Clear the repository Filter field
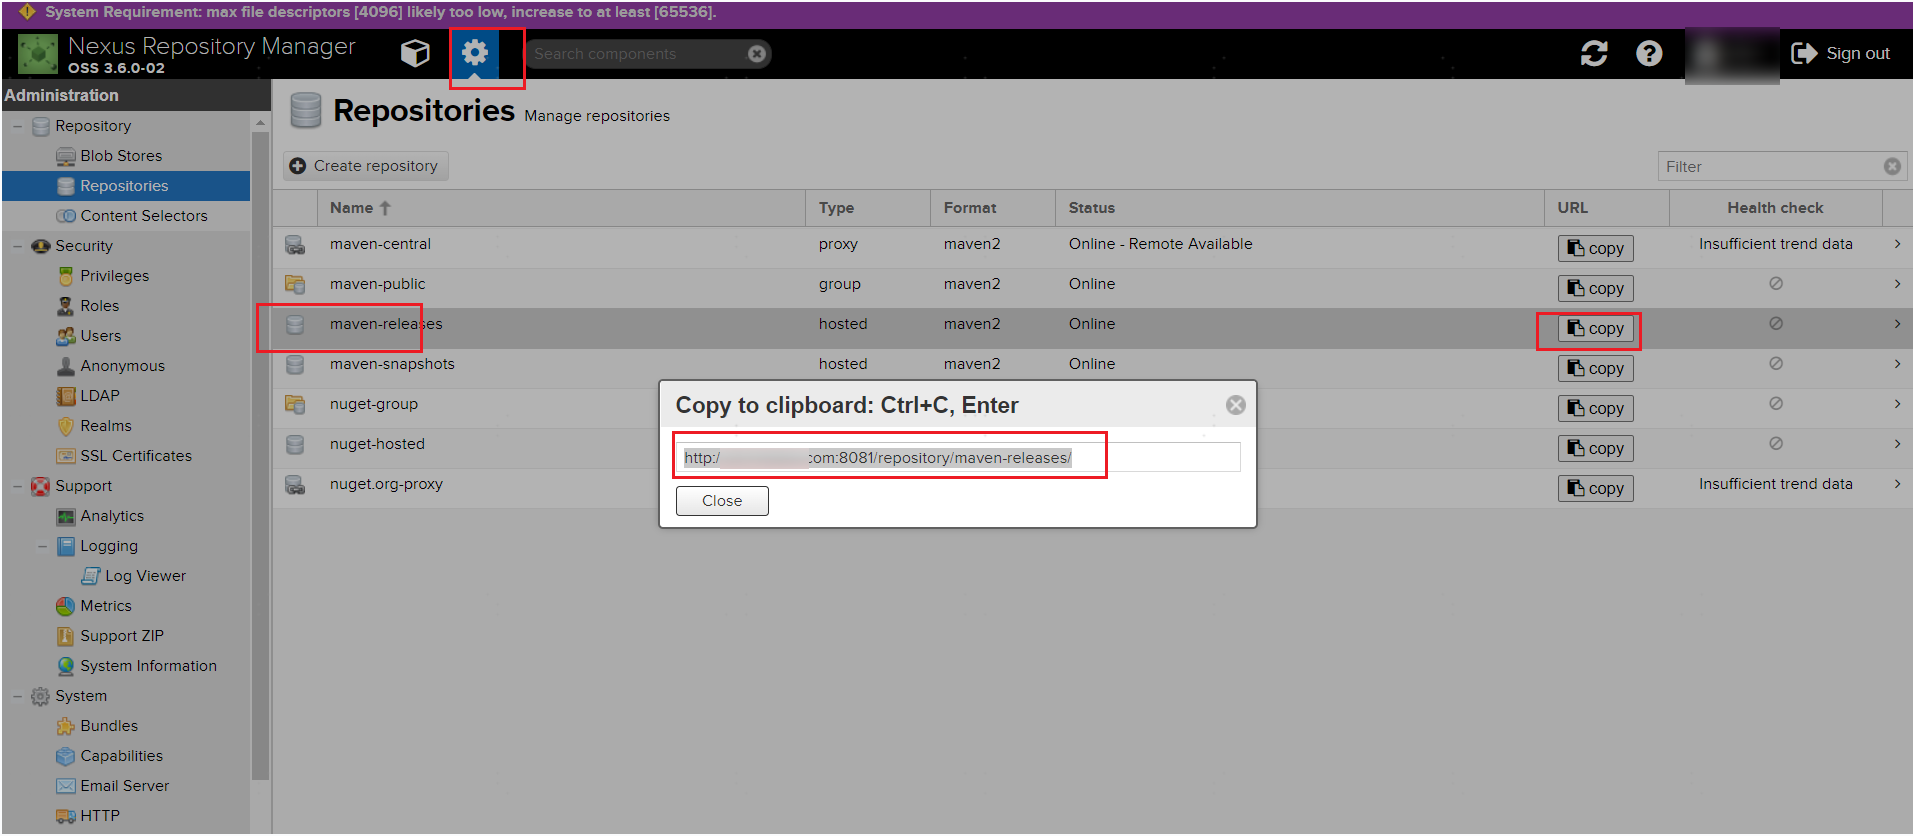 click(x=1892, y=167)
